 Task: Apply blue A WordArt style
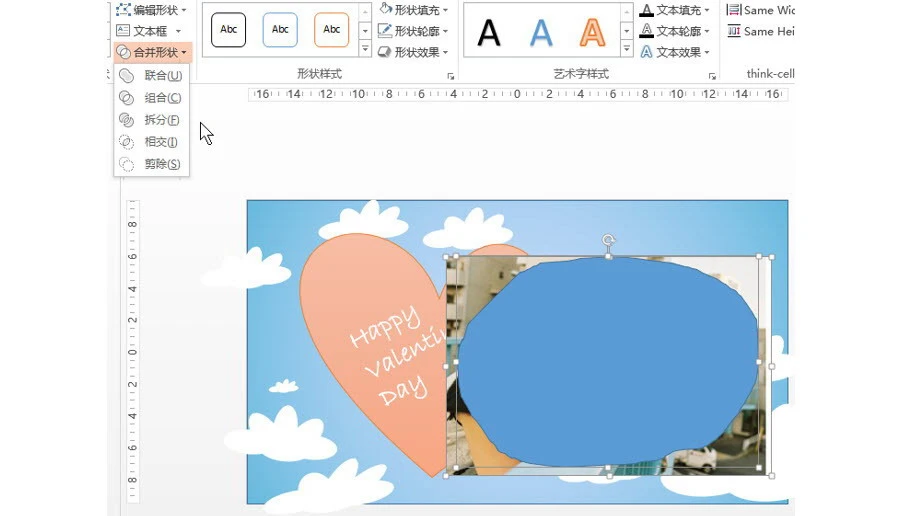click(541, 33)
